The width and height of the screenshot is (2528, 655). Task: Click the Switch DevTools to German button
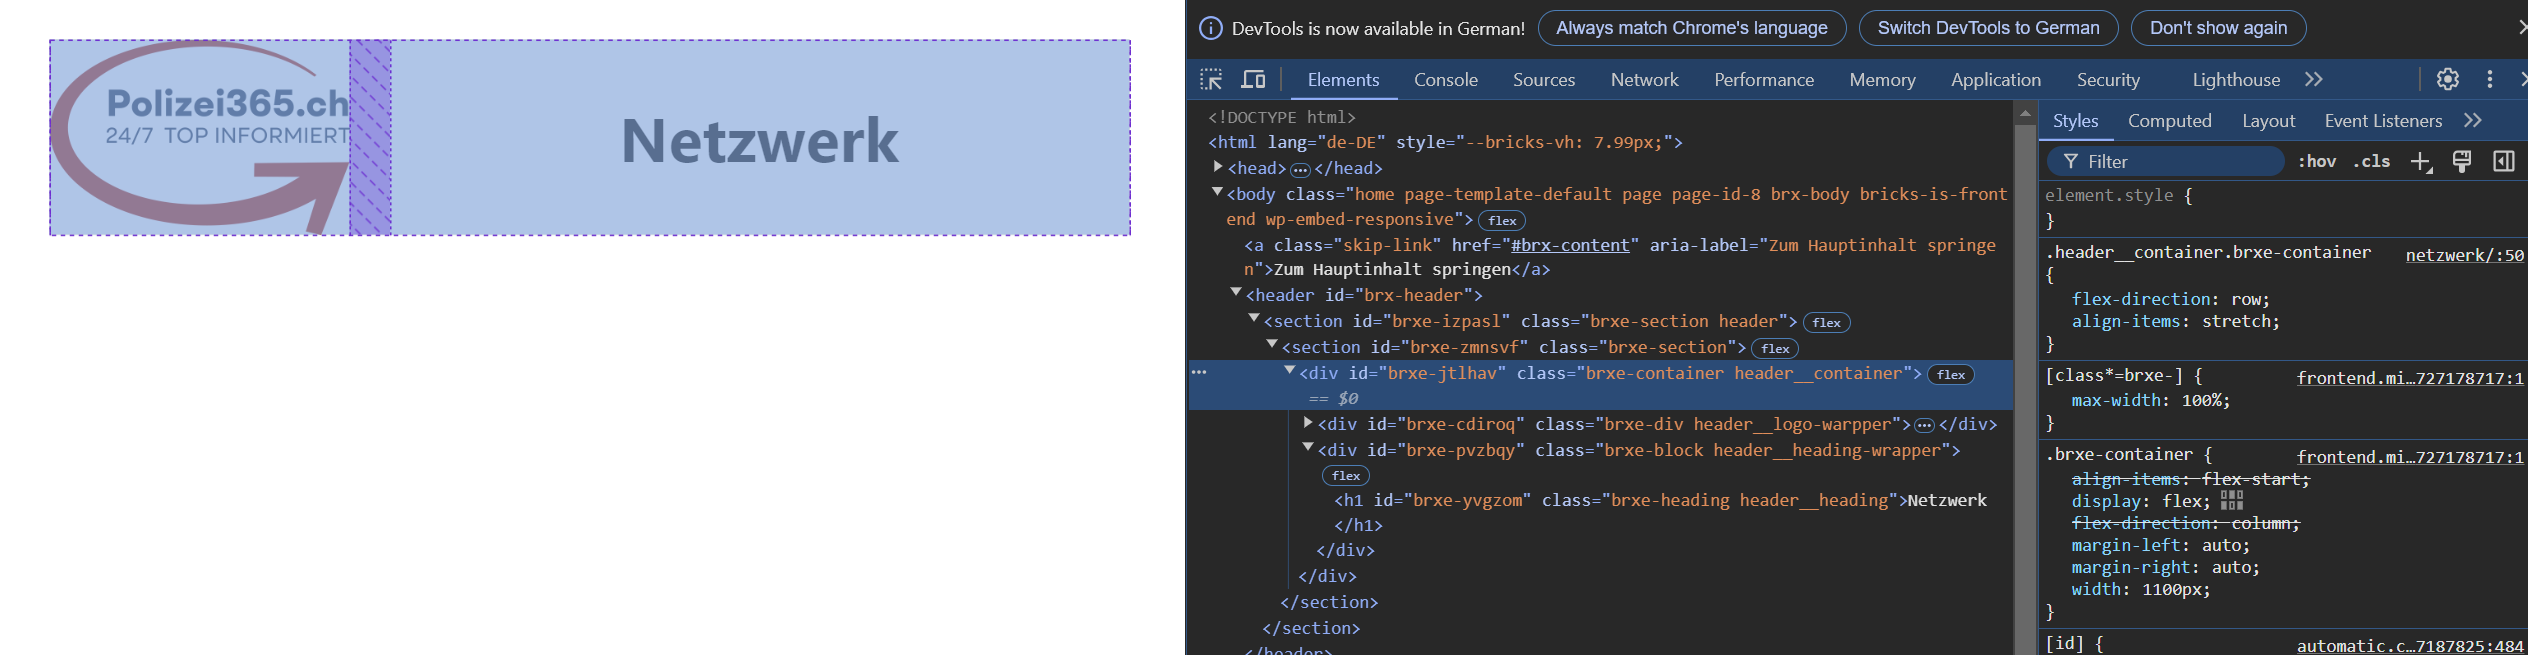point(1987,28)
